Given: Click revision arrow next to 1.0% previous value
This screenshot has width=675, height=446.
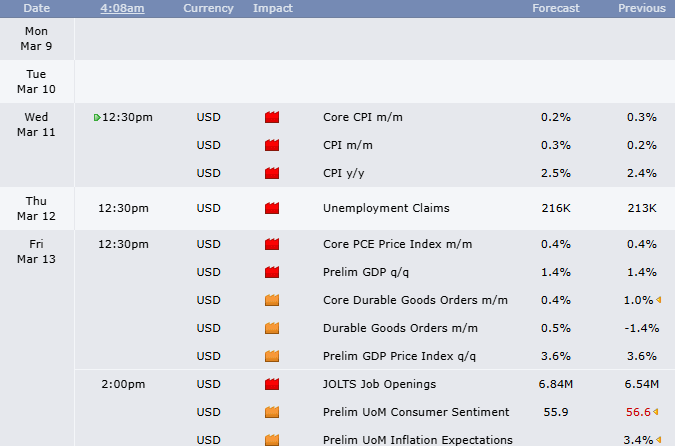Looking at the screenshot, I should [x=658, y=300].
